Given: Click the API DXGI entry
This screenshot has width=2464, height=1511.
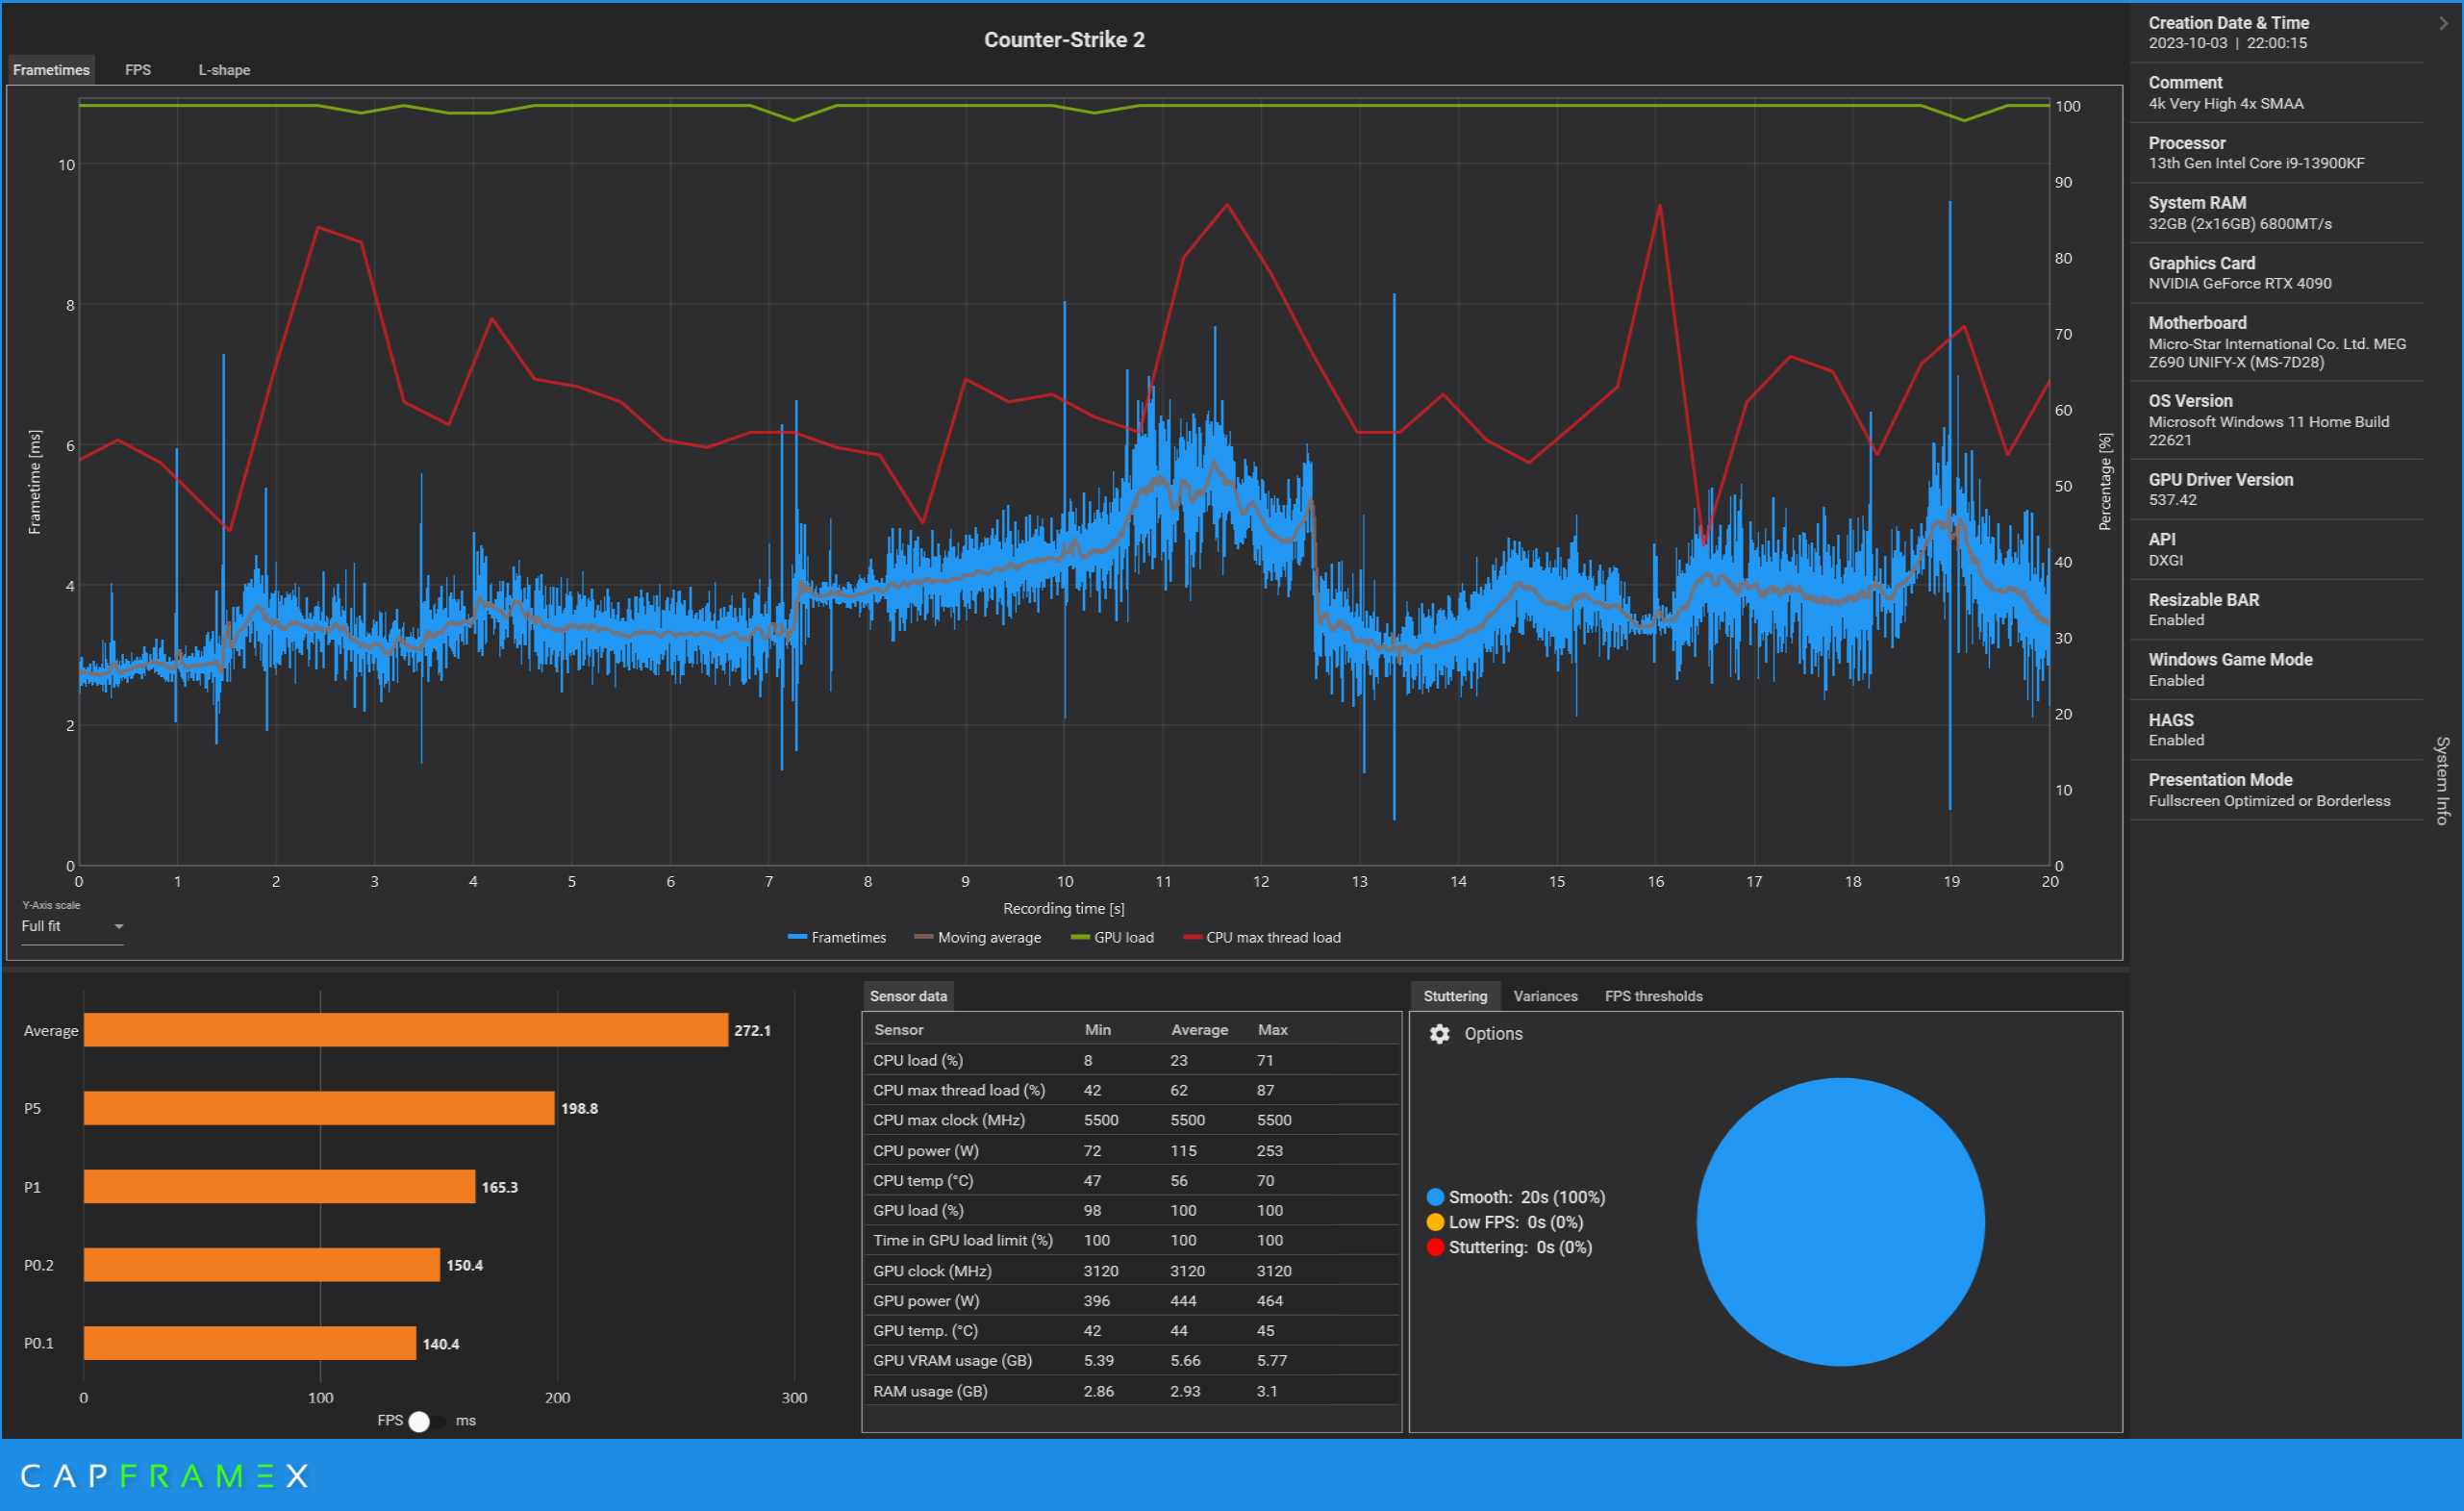Looking at the screenshot, I should tap(2277, 550).
